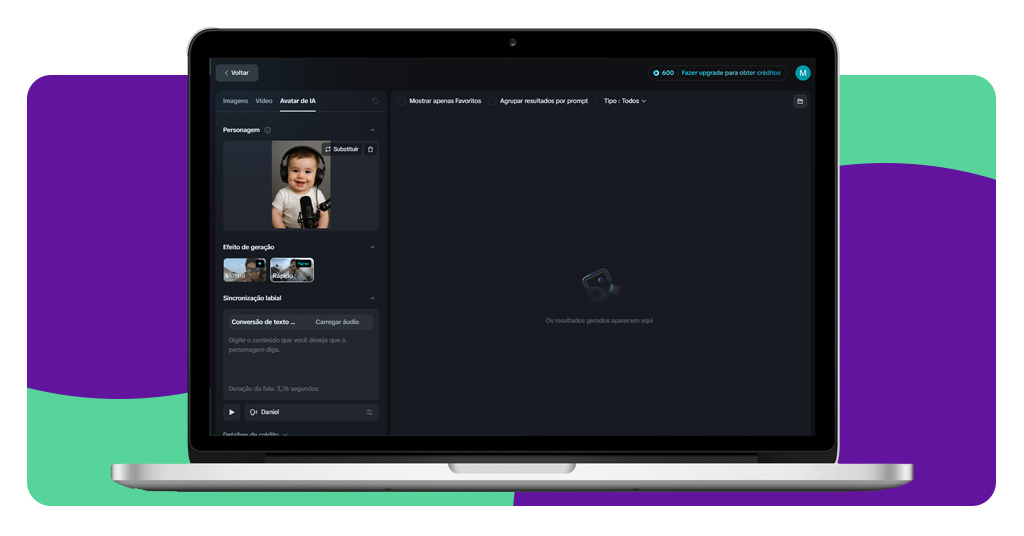Select the Conversão de texto option

pyautogui.click(x=264, y=322)
